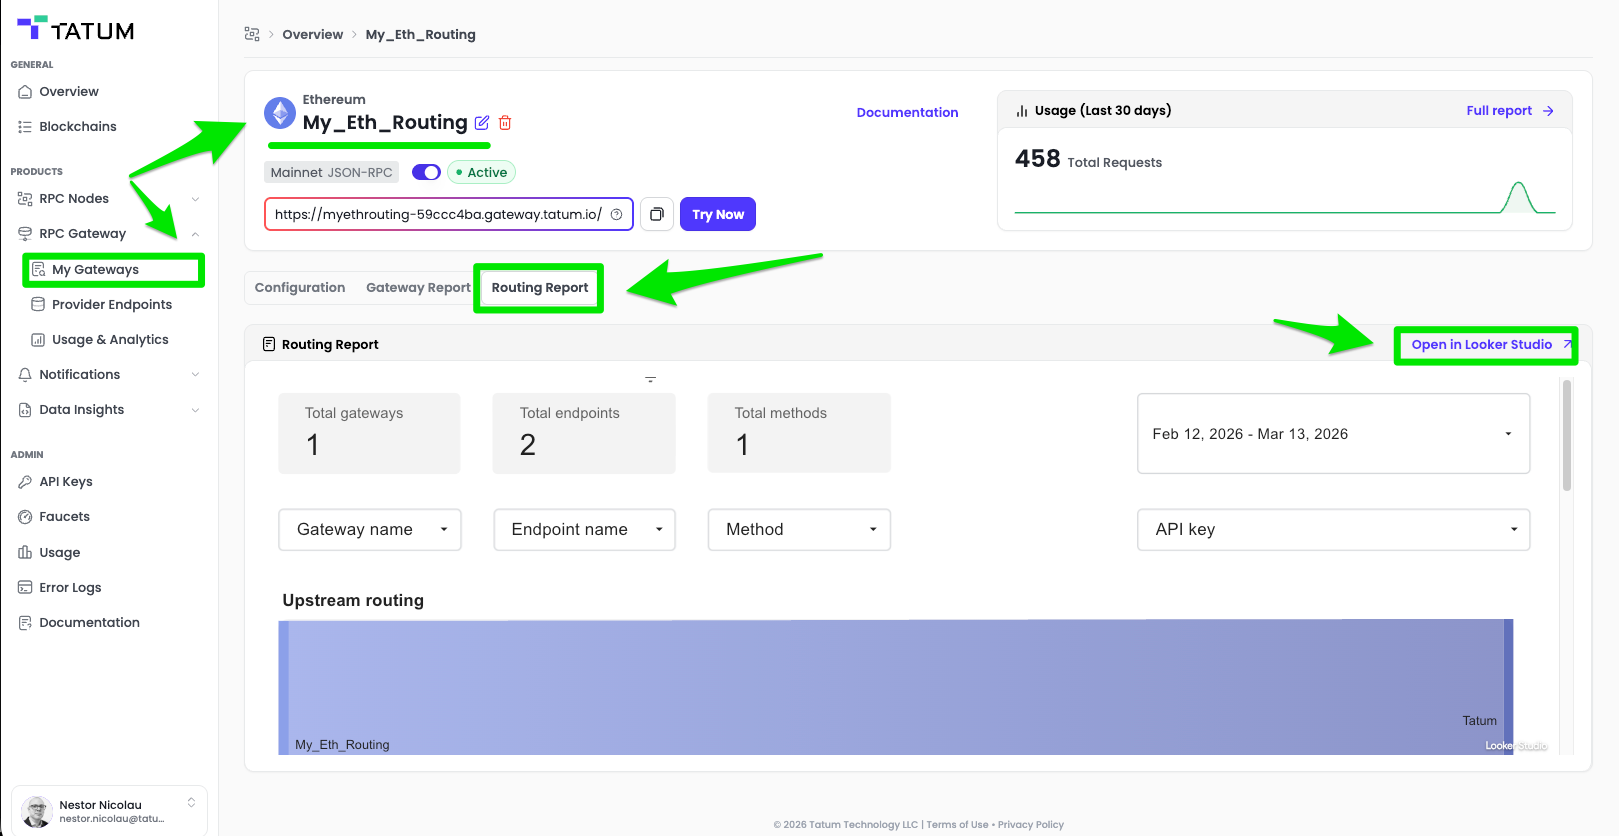Expand the RPC Nodes section
Image resolution: width=1619 pixels, height=836 pixels.
pos(196,199)
